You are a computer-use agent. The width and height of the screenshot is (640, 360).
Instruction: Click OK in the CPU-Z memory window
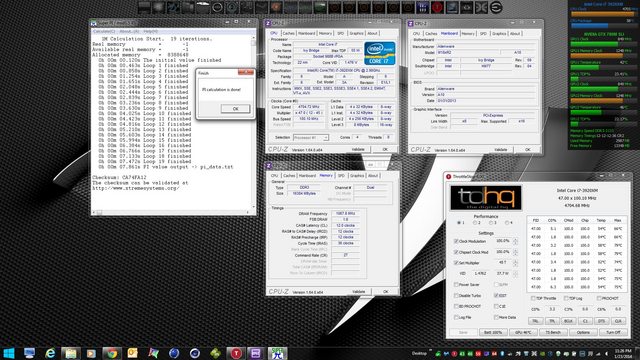(385, 291)
